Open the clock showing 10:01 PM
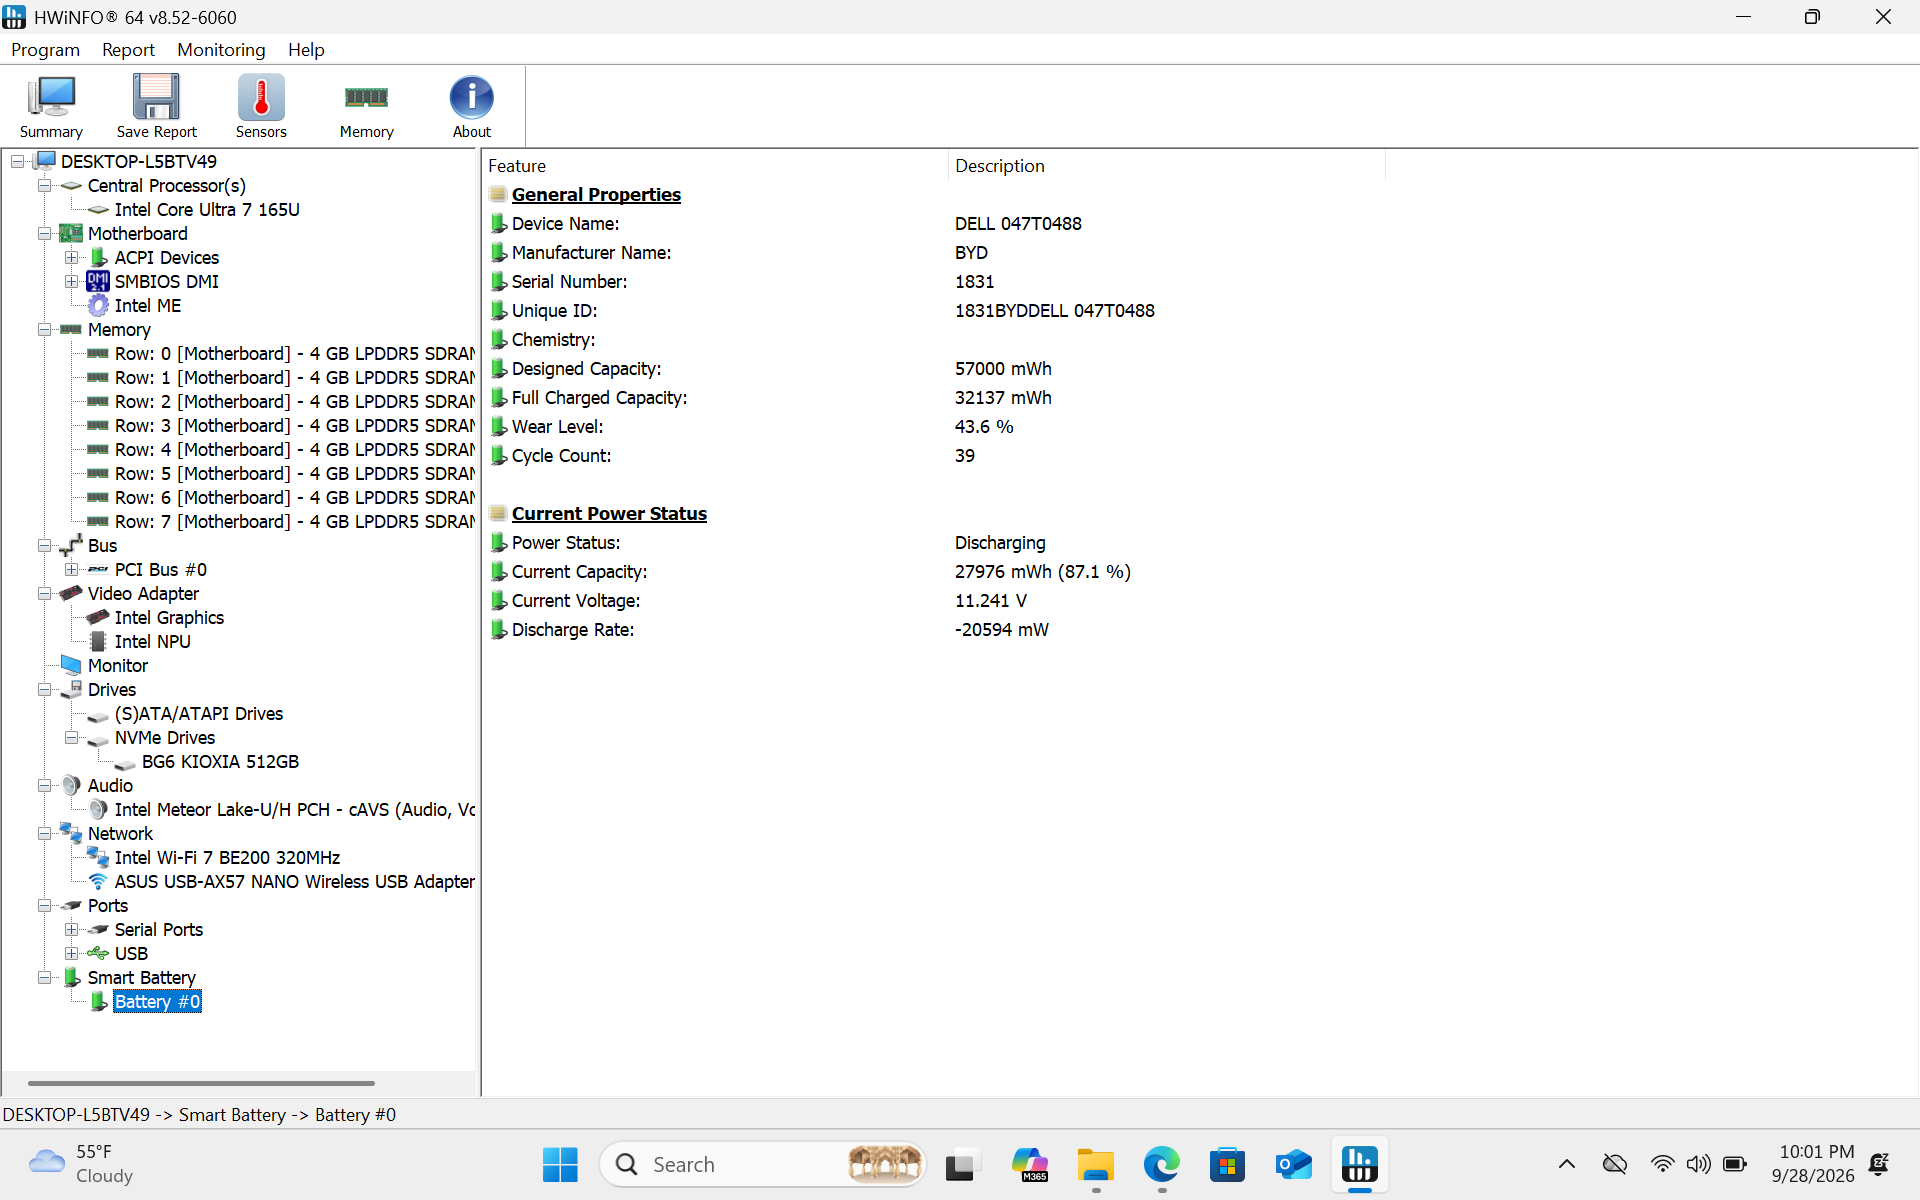The image size is (1920, 1200). 1812,1164
